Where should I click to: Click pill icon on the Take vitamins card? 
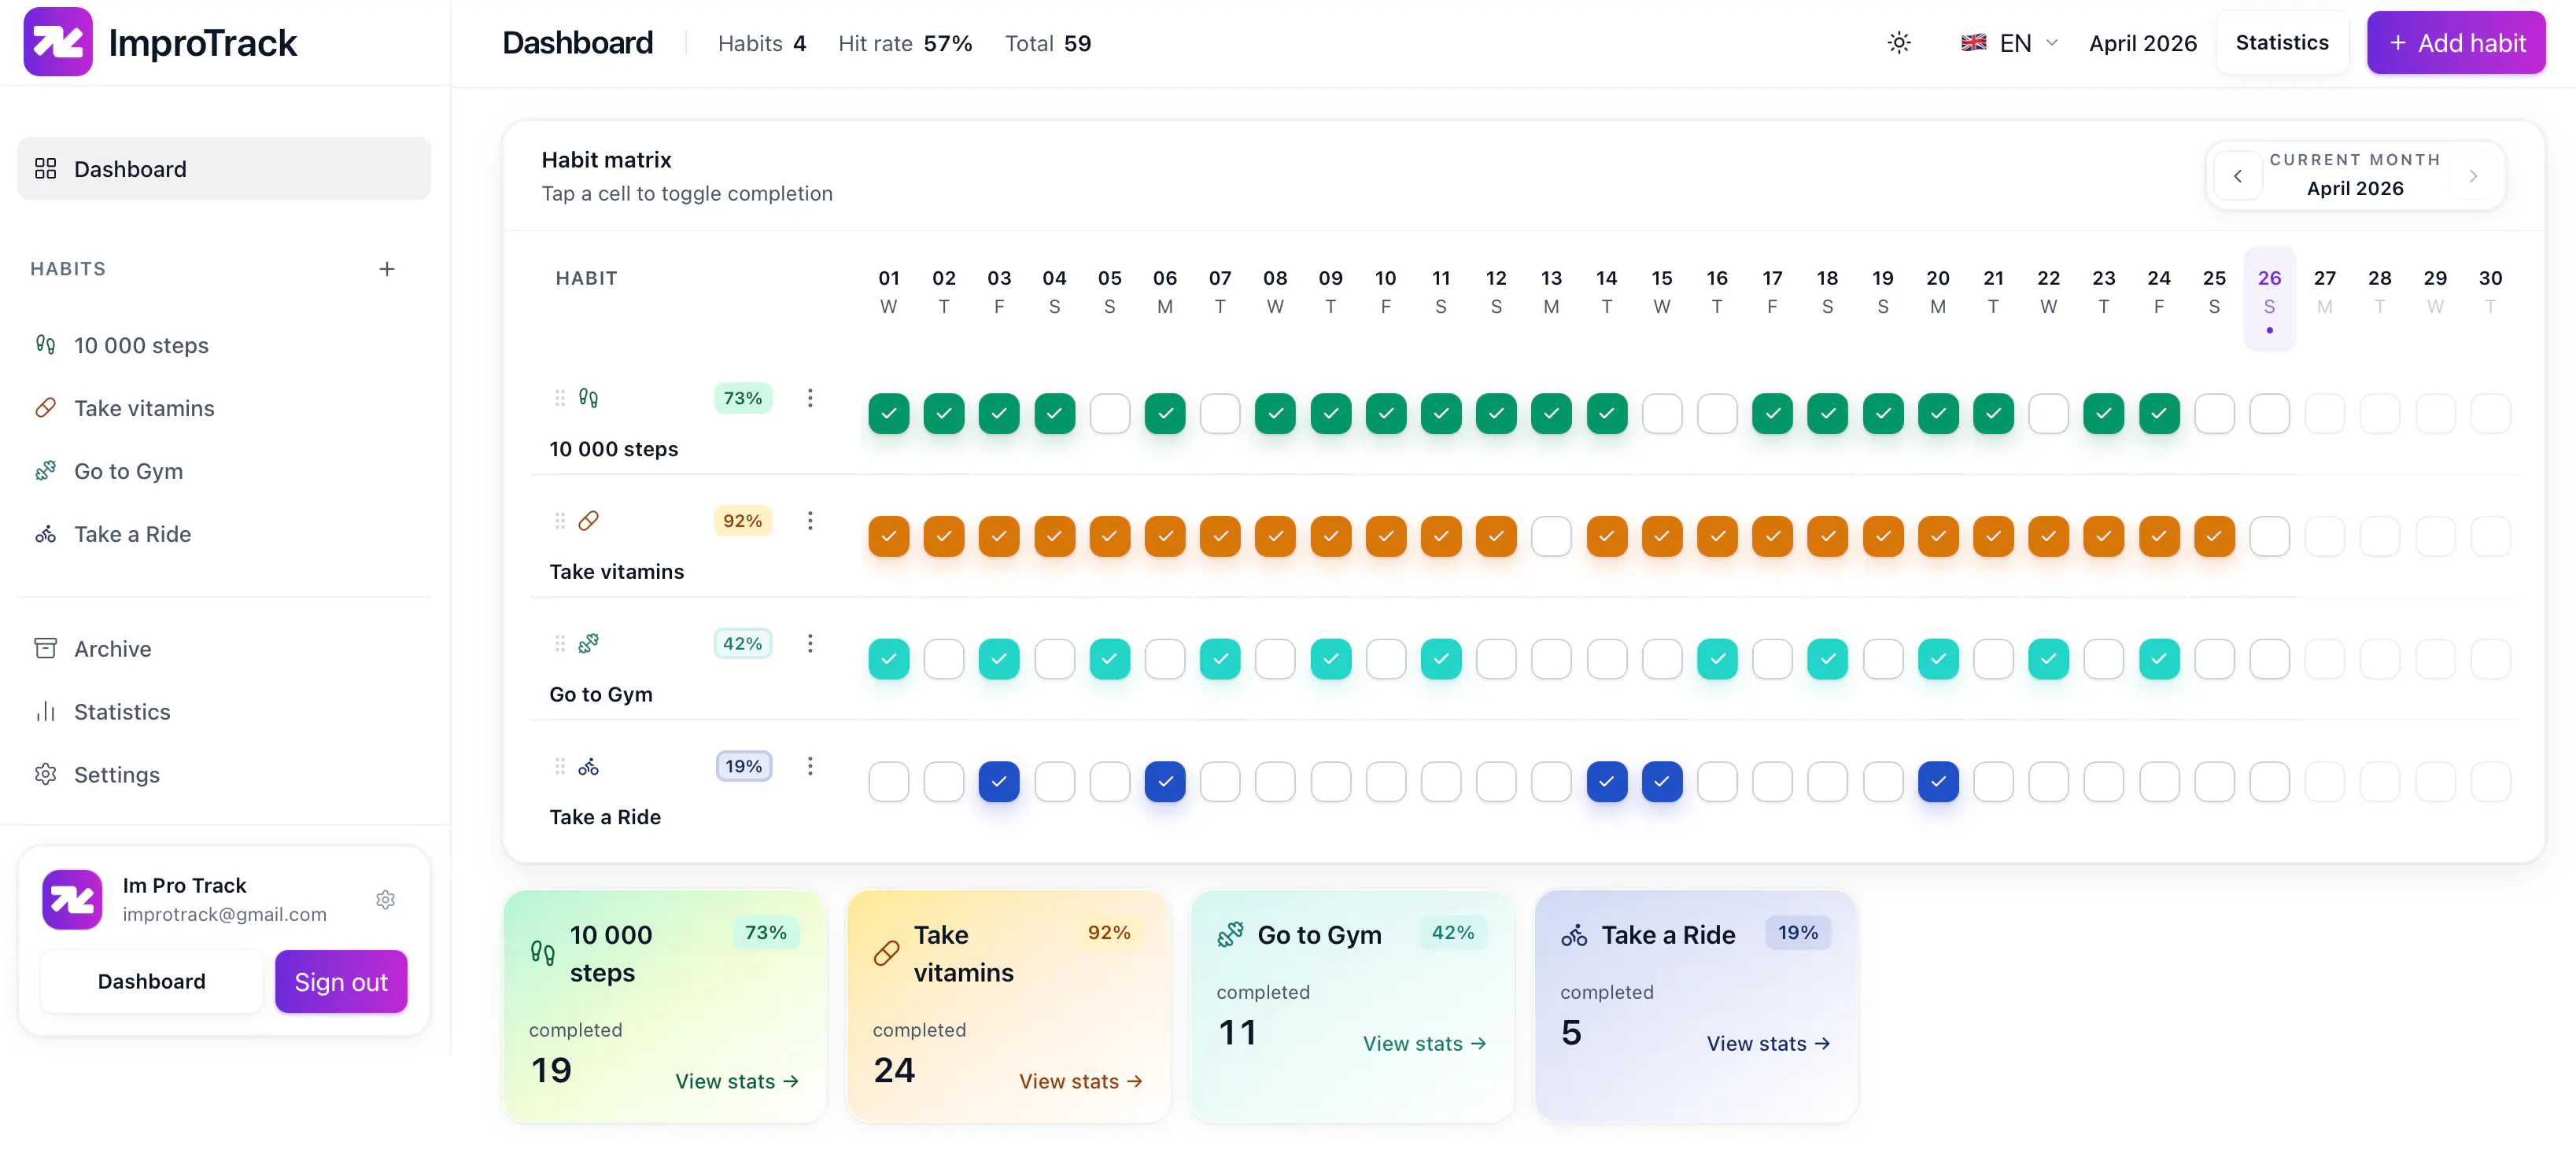click(886, 952)
